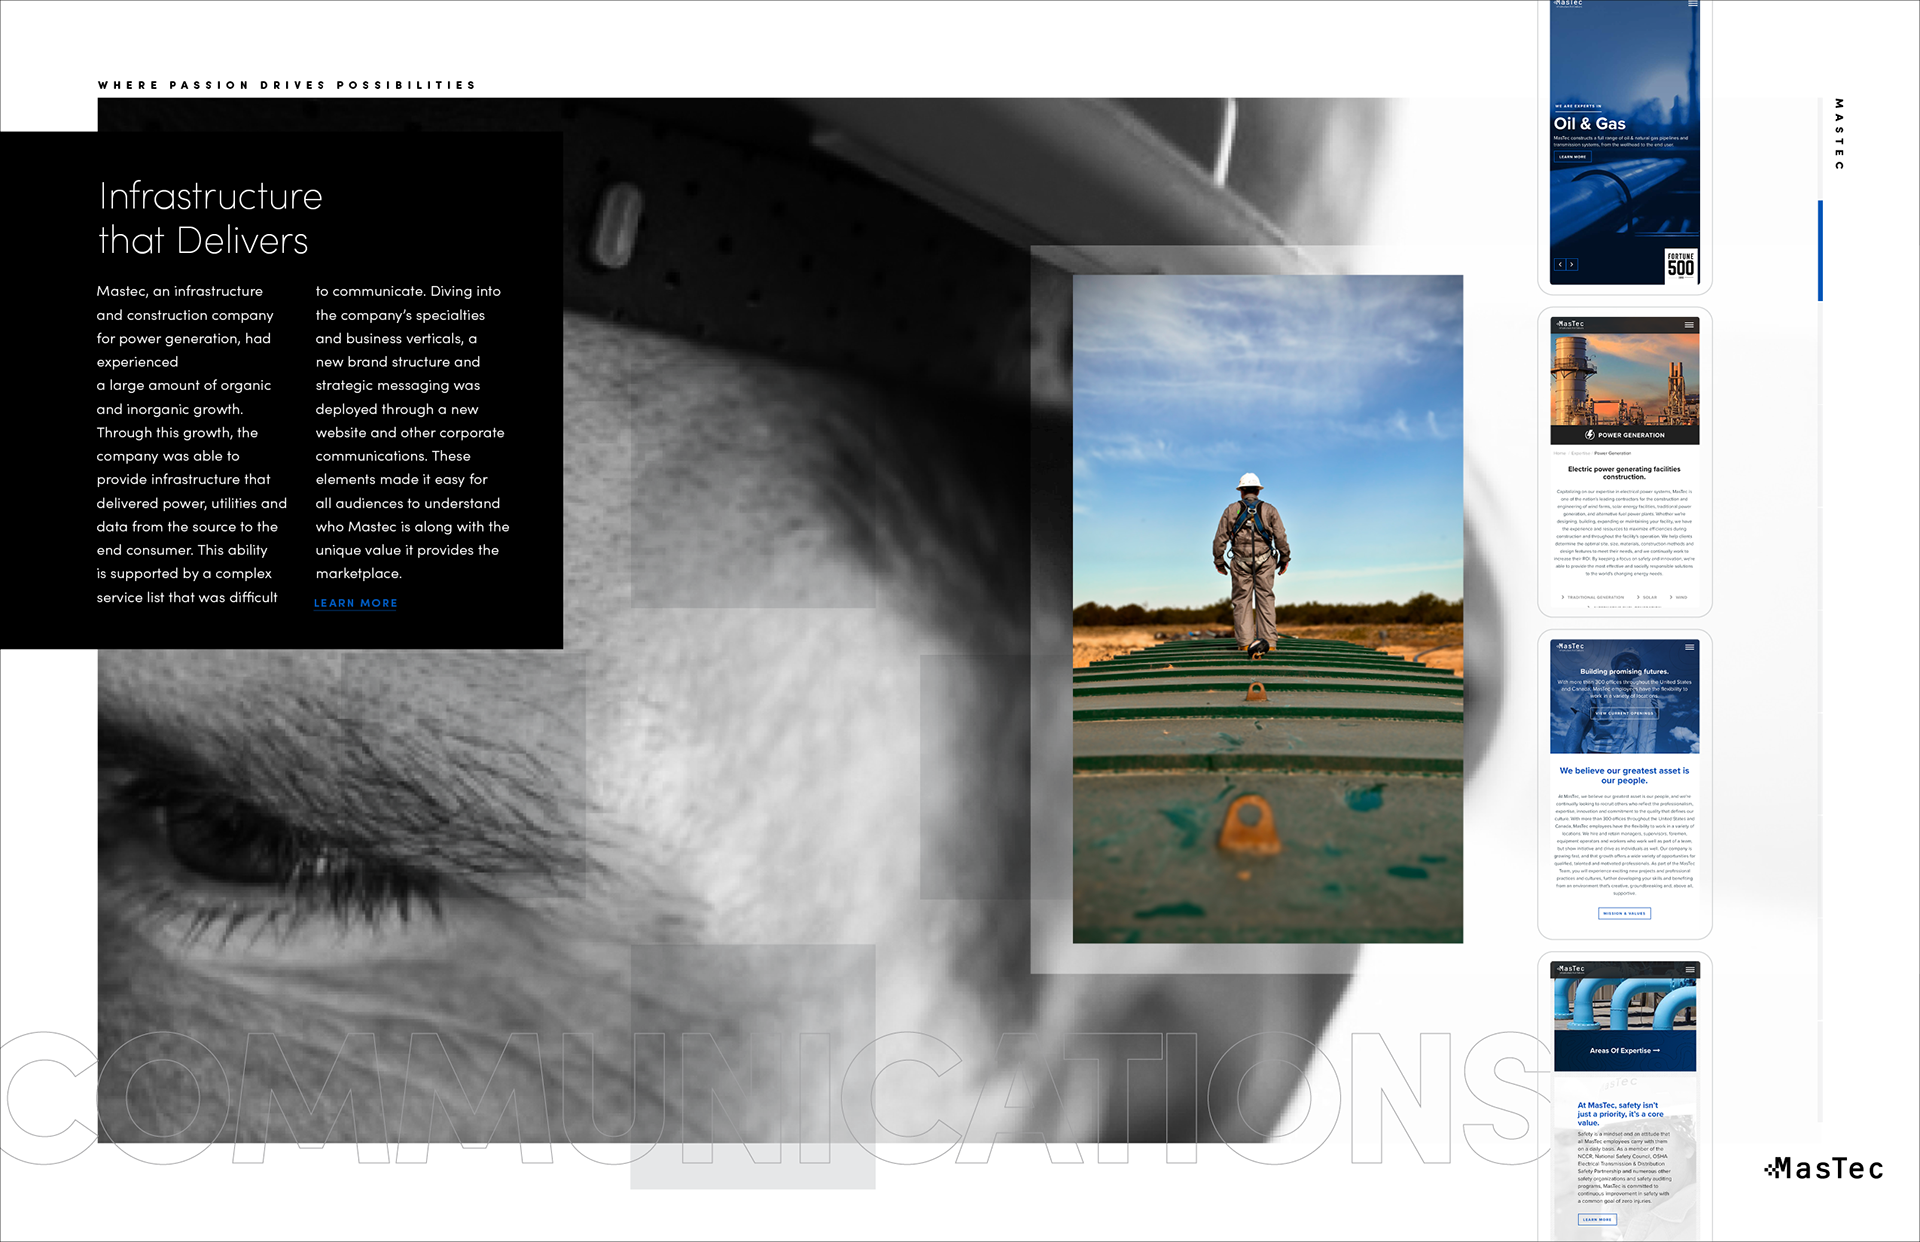This screenshot has width=1920, height=1242.
Task: Click LEARN MORE button under Oil & Gas
Action: click(1572, 157)
